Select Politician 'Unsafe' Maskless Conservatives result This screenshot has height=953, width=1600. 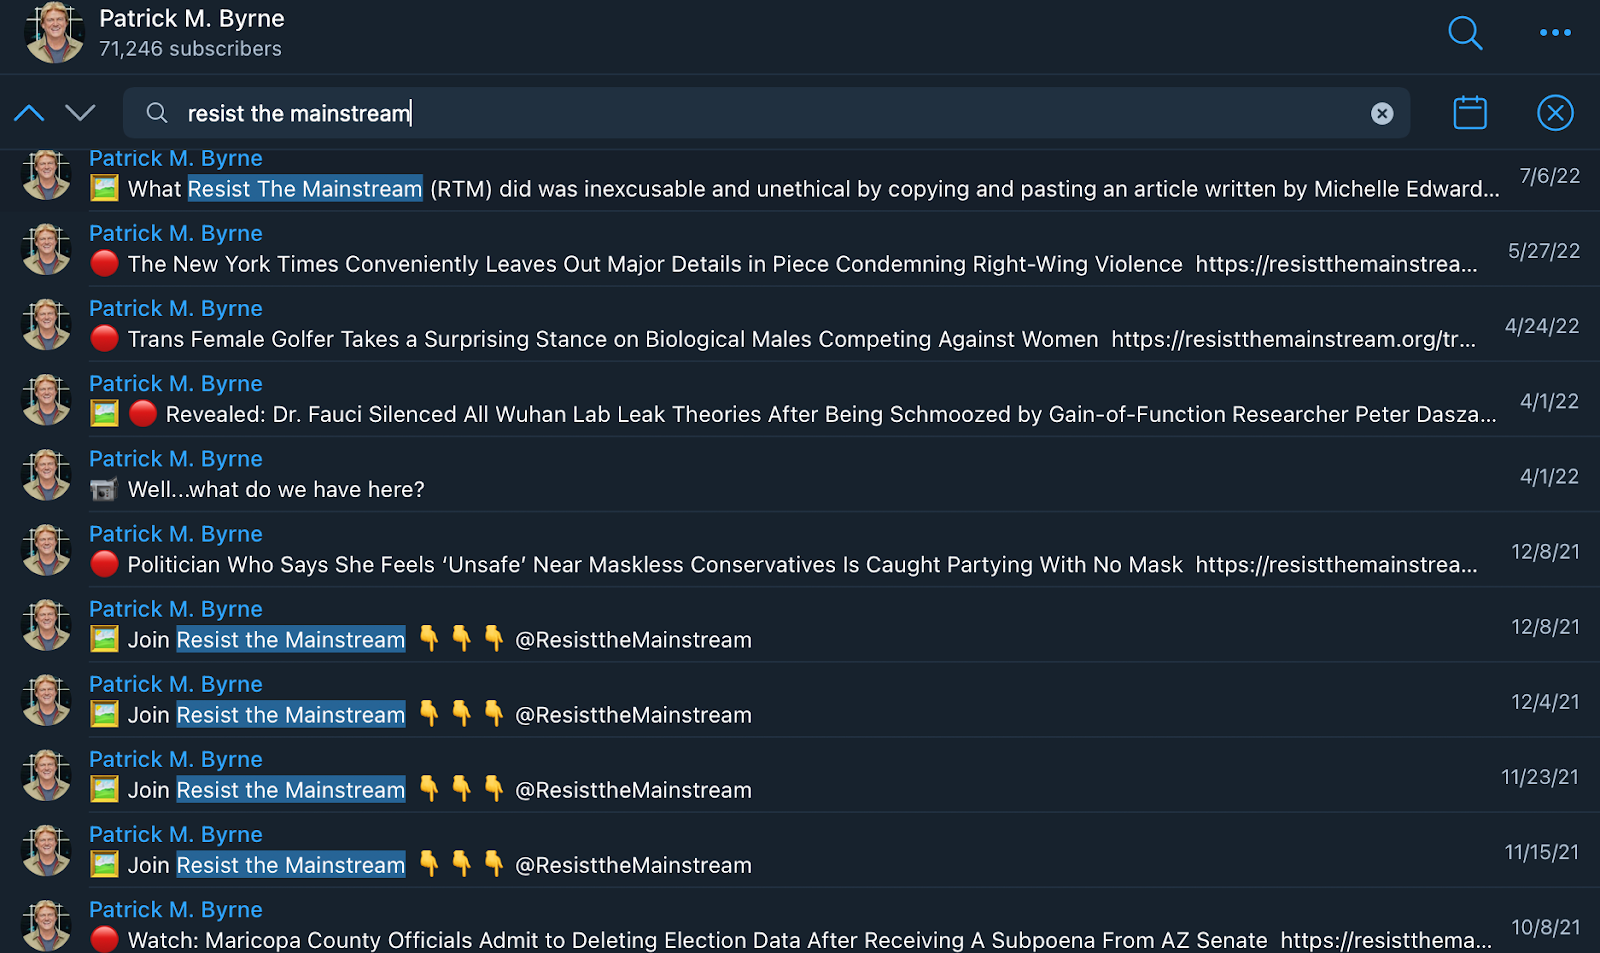click(x=800, y=550)
